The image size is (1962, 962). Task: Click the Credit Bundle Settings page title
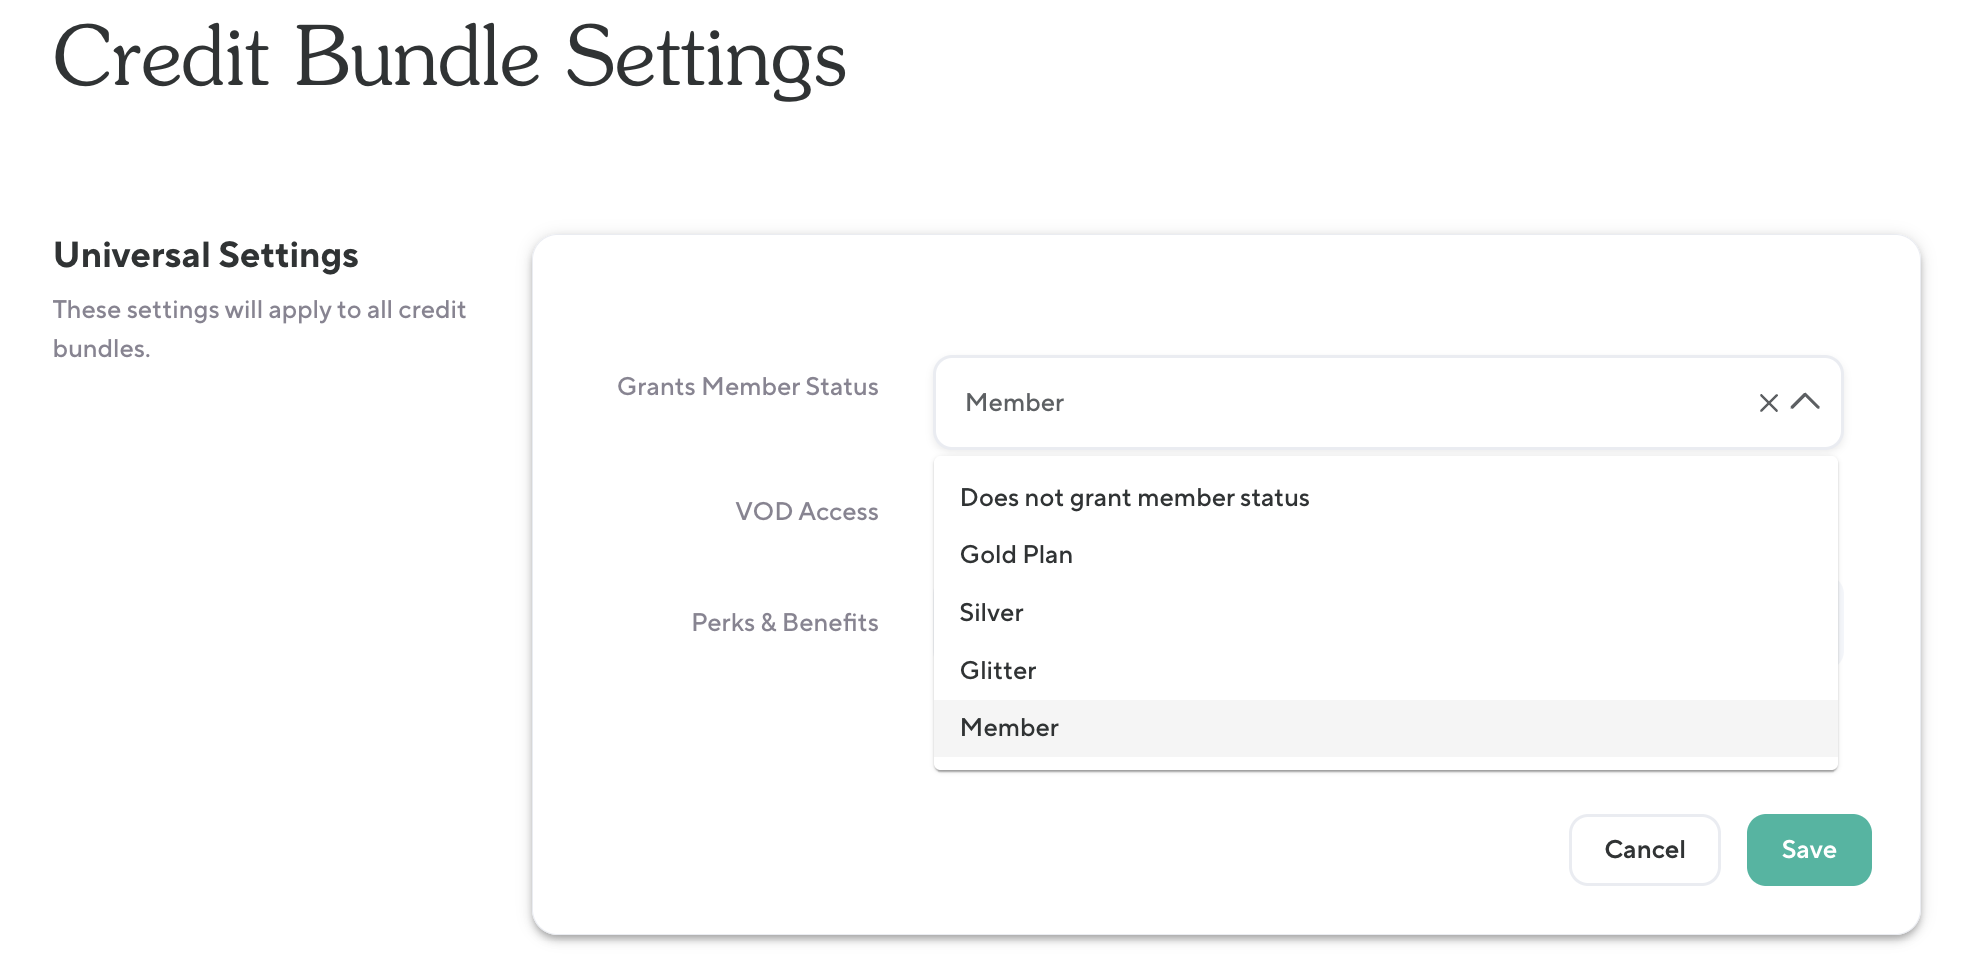pos(449,58)
